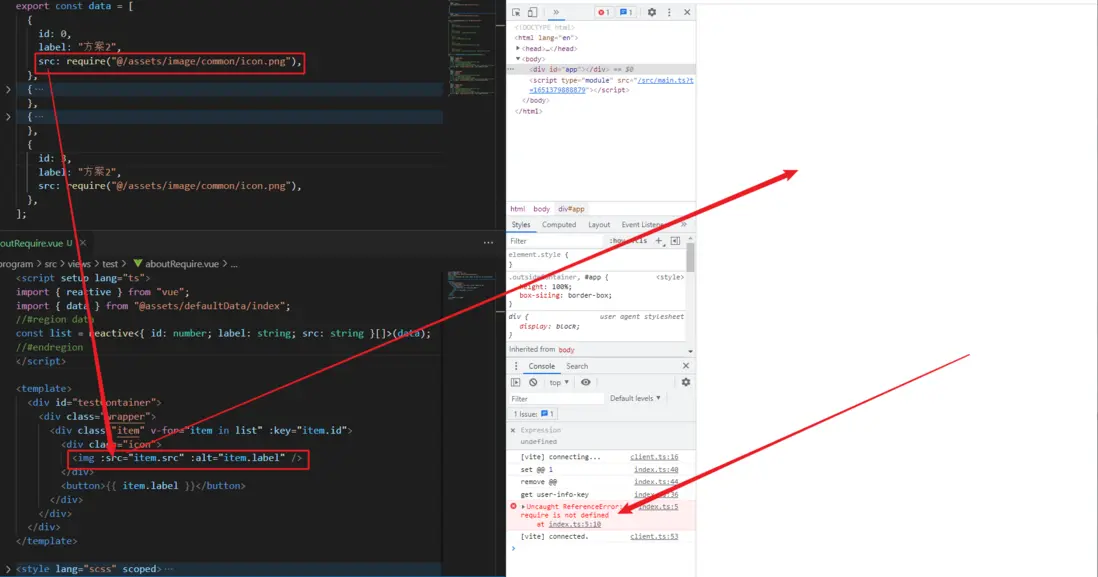Open the blue issues count badge
Viewport: 1098px width, 577px height.
pos(626,12)
